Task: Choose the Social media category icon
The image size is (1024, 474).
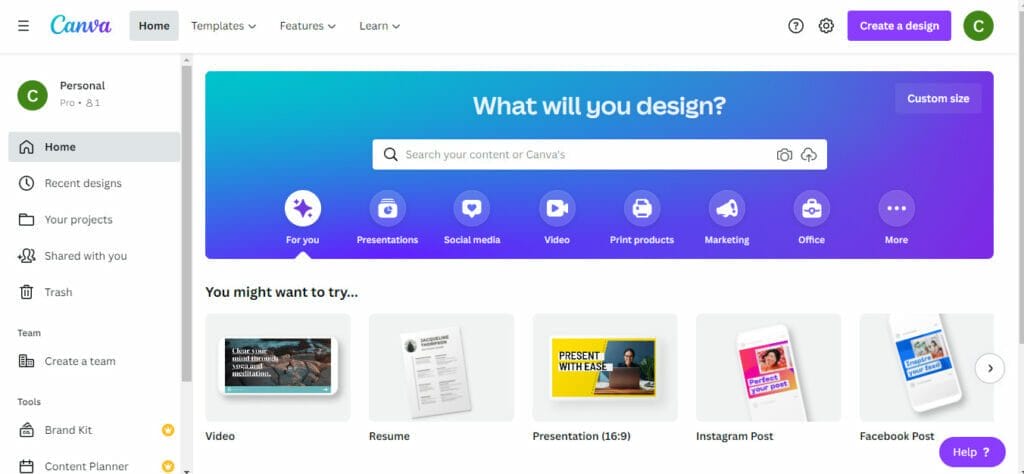Action: [x=472, y=208]
